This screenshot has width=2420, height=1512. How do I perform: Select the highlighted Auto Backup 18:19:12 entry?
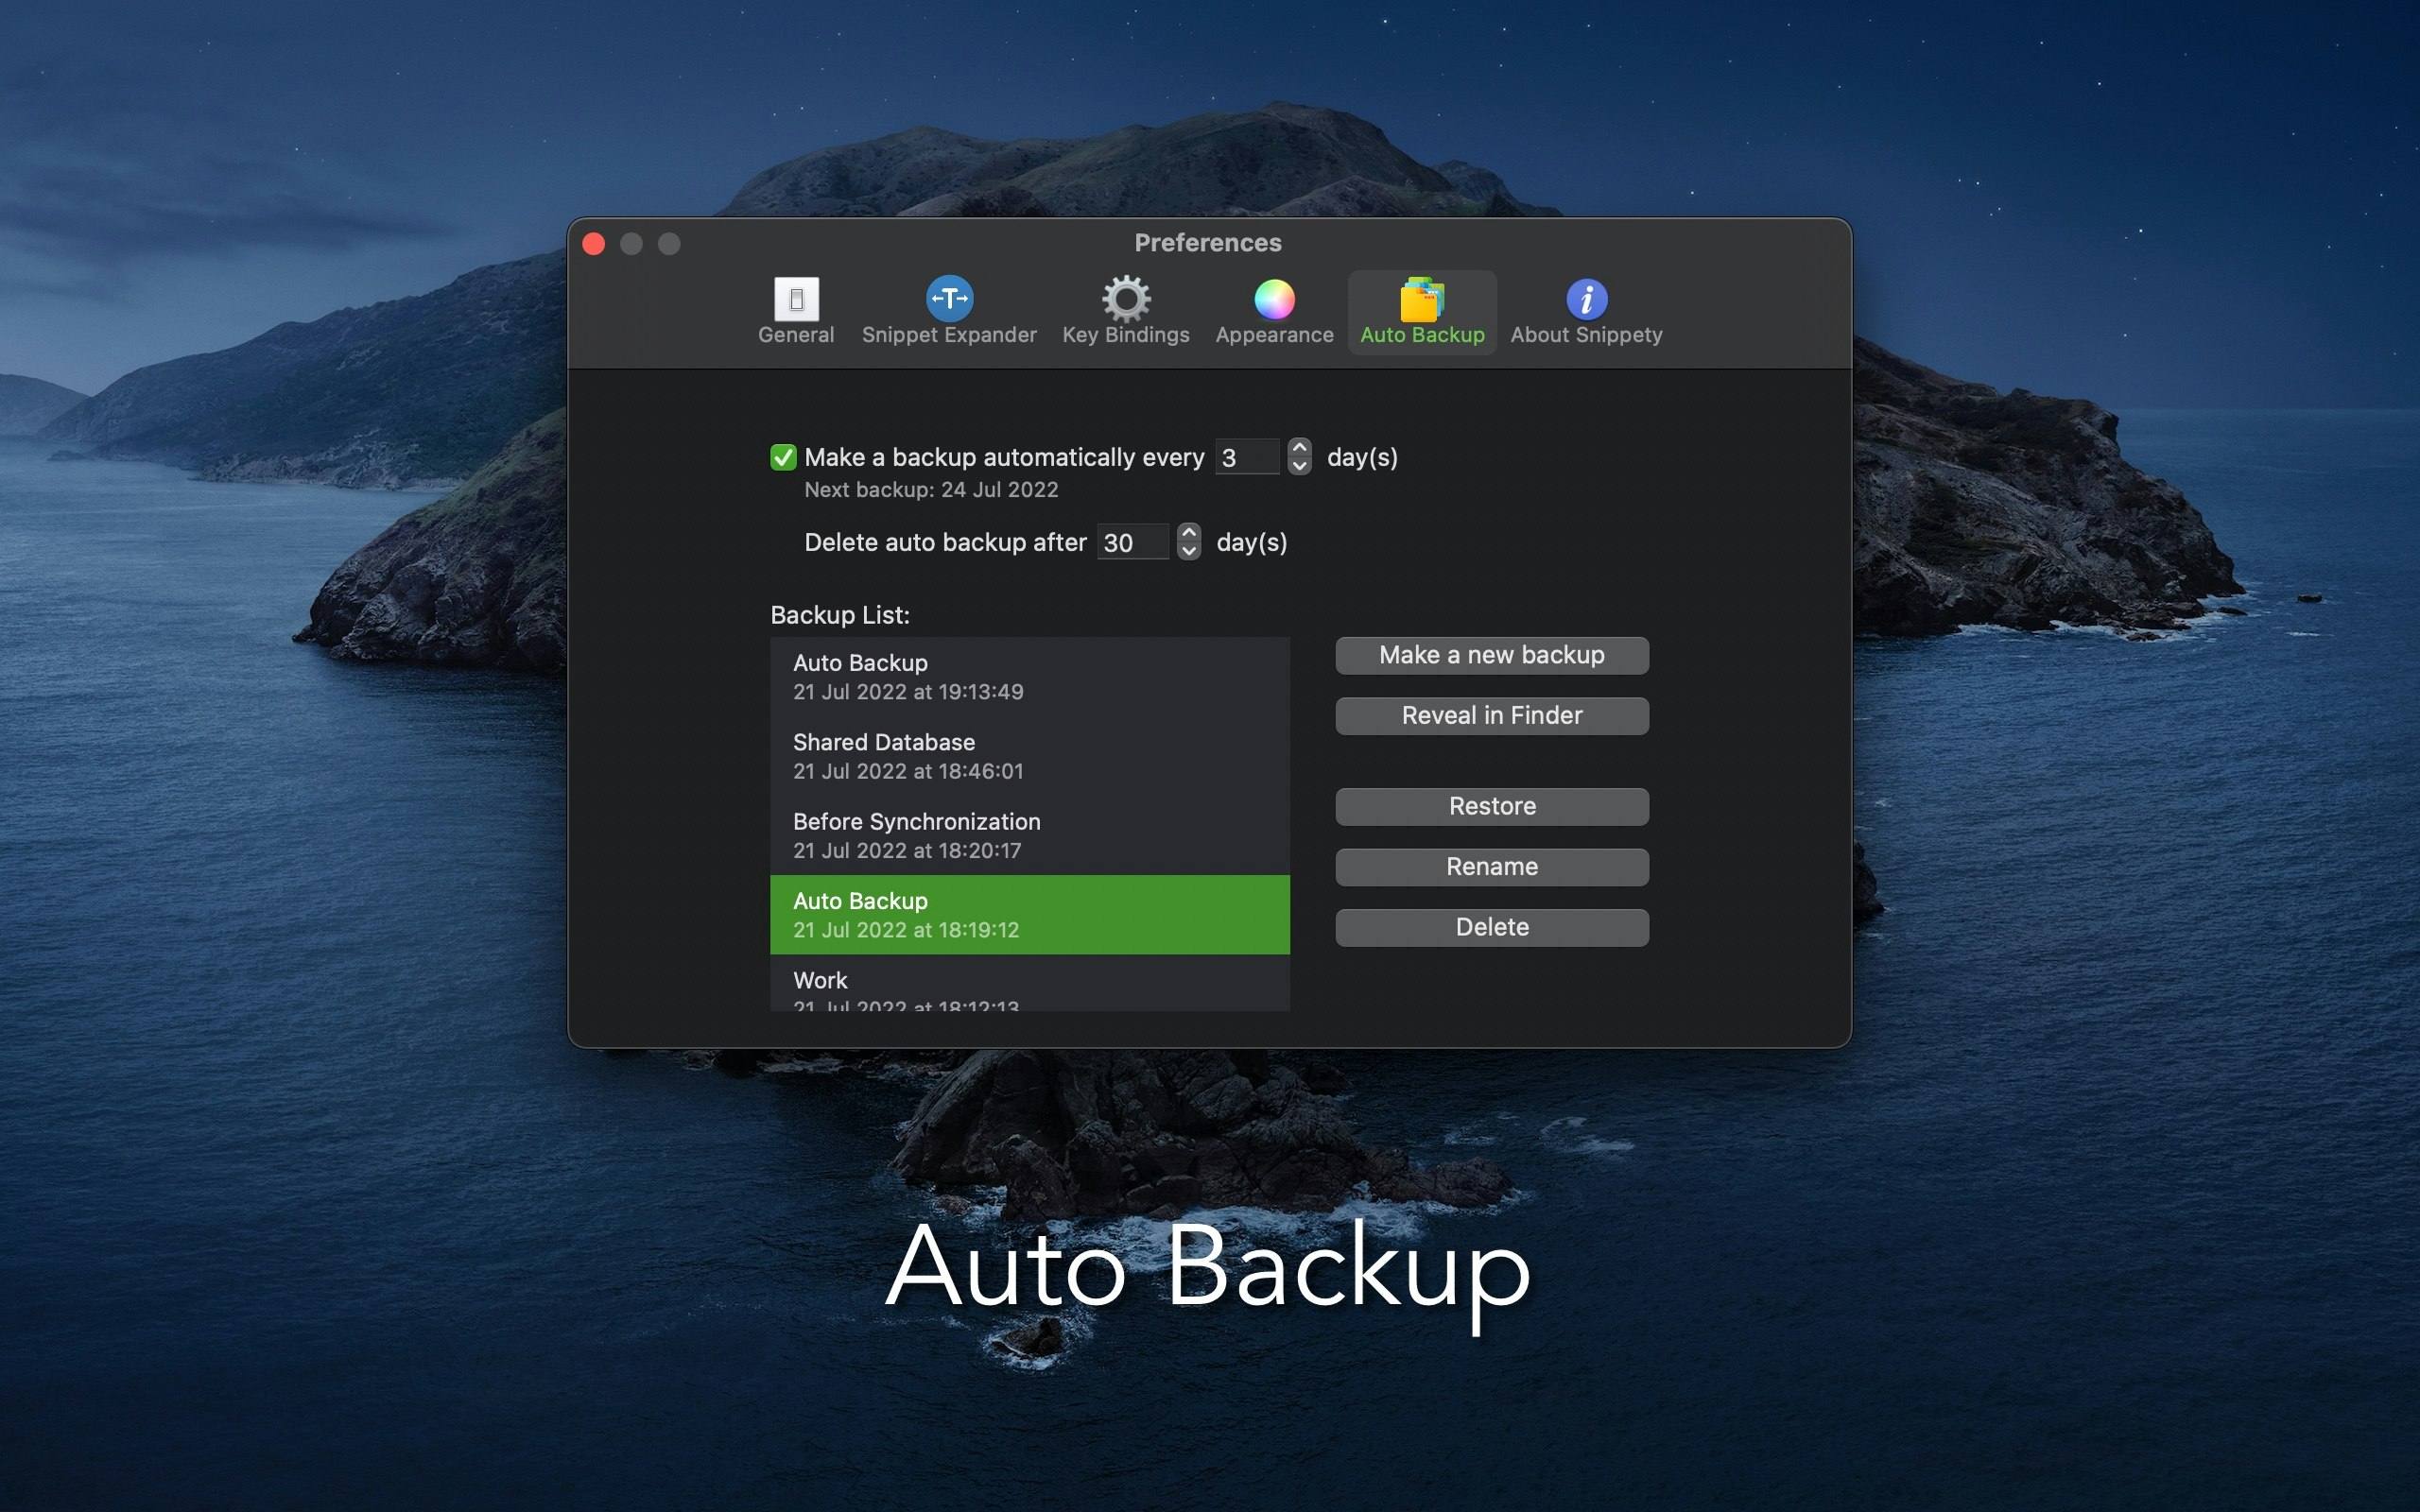click(x=1029, y=914)
